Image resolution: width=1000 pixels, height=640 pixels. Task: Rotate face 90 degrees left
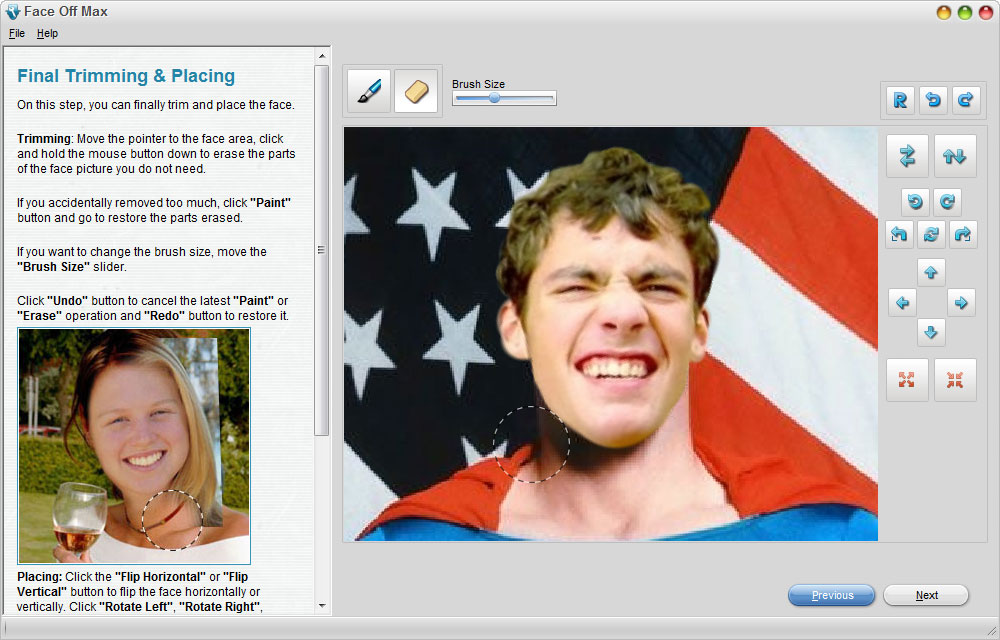(899, 235)
